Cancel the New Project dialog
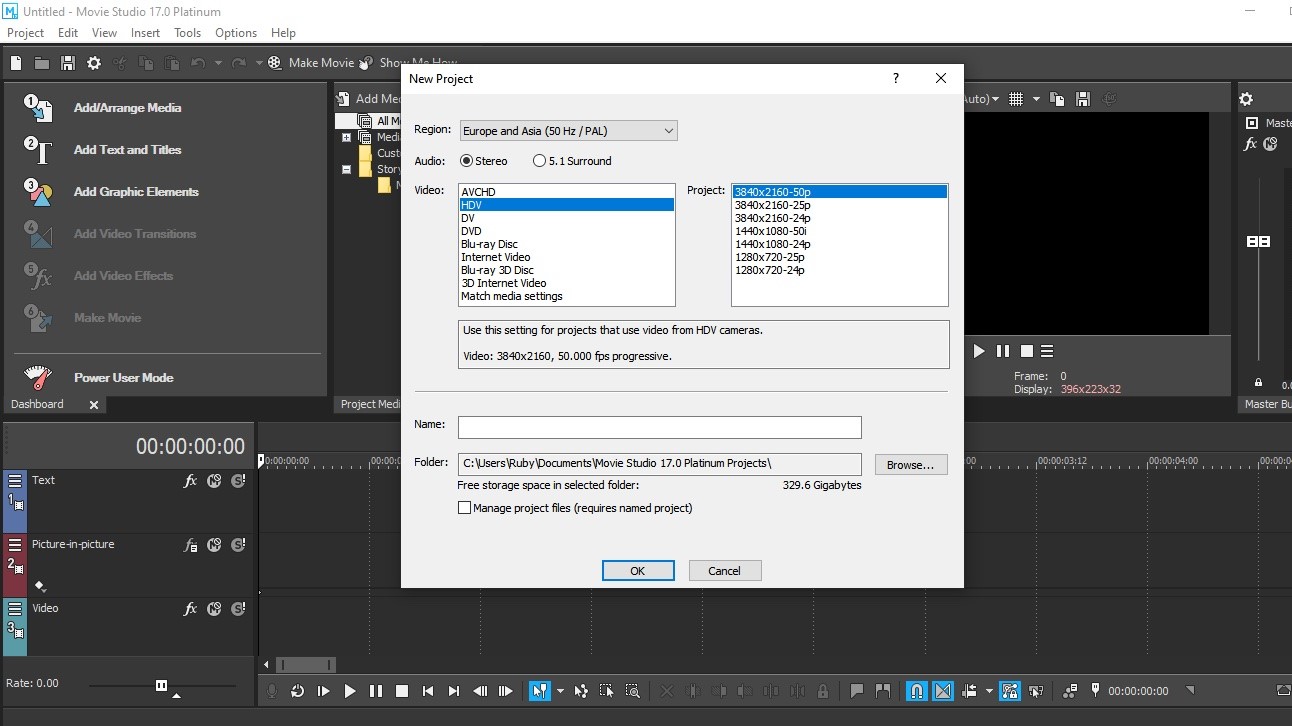This screenshot has height=726, width=1292. pyautogui.click(x=725, y=571)
